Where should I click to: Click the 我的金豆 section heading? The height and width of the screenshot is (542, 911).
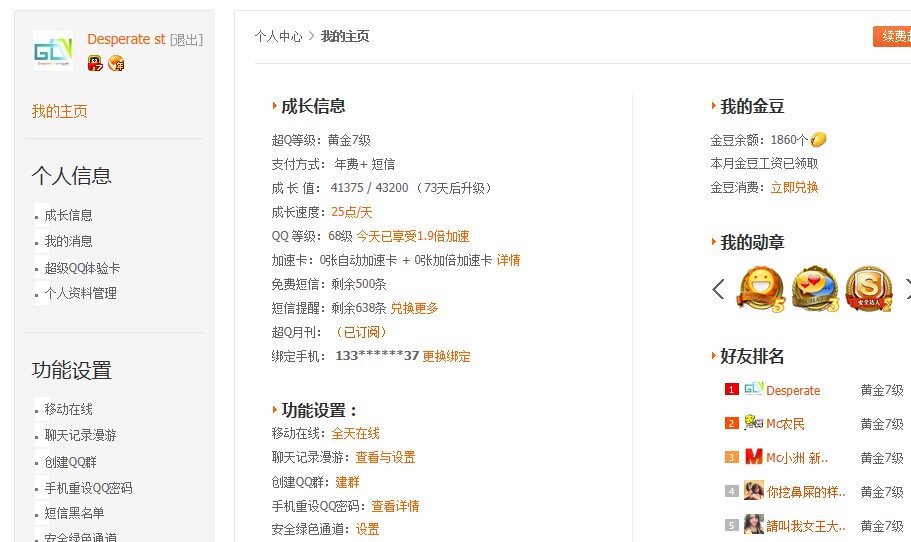click(x=752, y=106)
